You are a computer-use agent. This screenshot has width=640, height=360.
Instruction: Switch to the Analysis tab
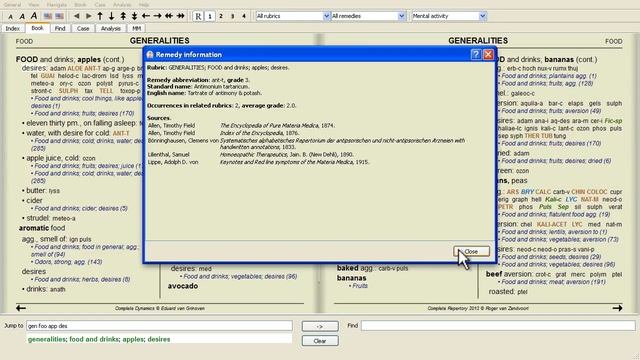tap(111, 29)
